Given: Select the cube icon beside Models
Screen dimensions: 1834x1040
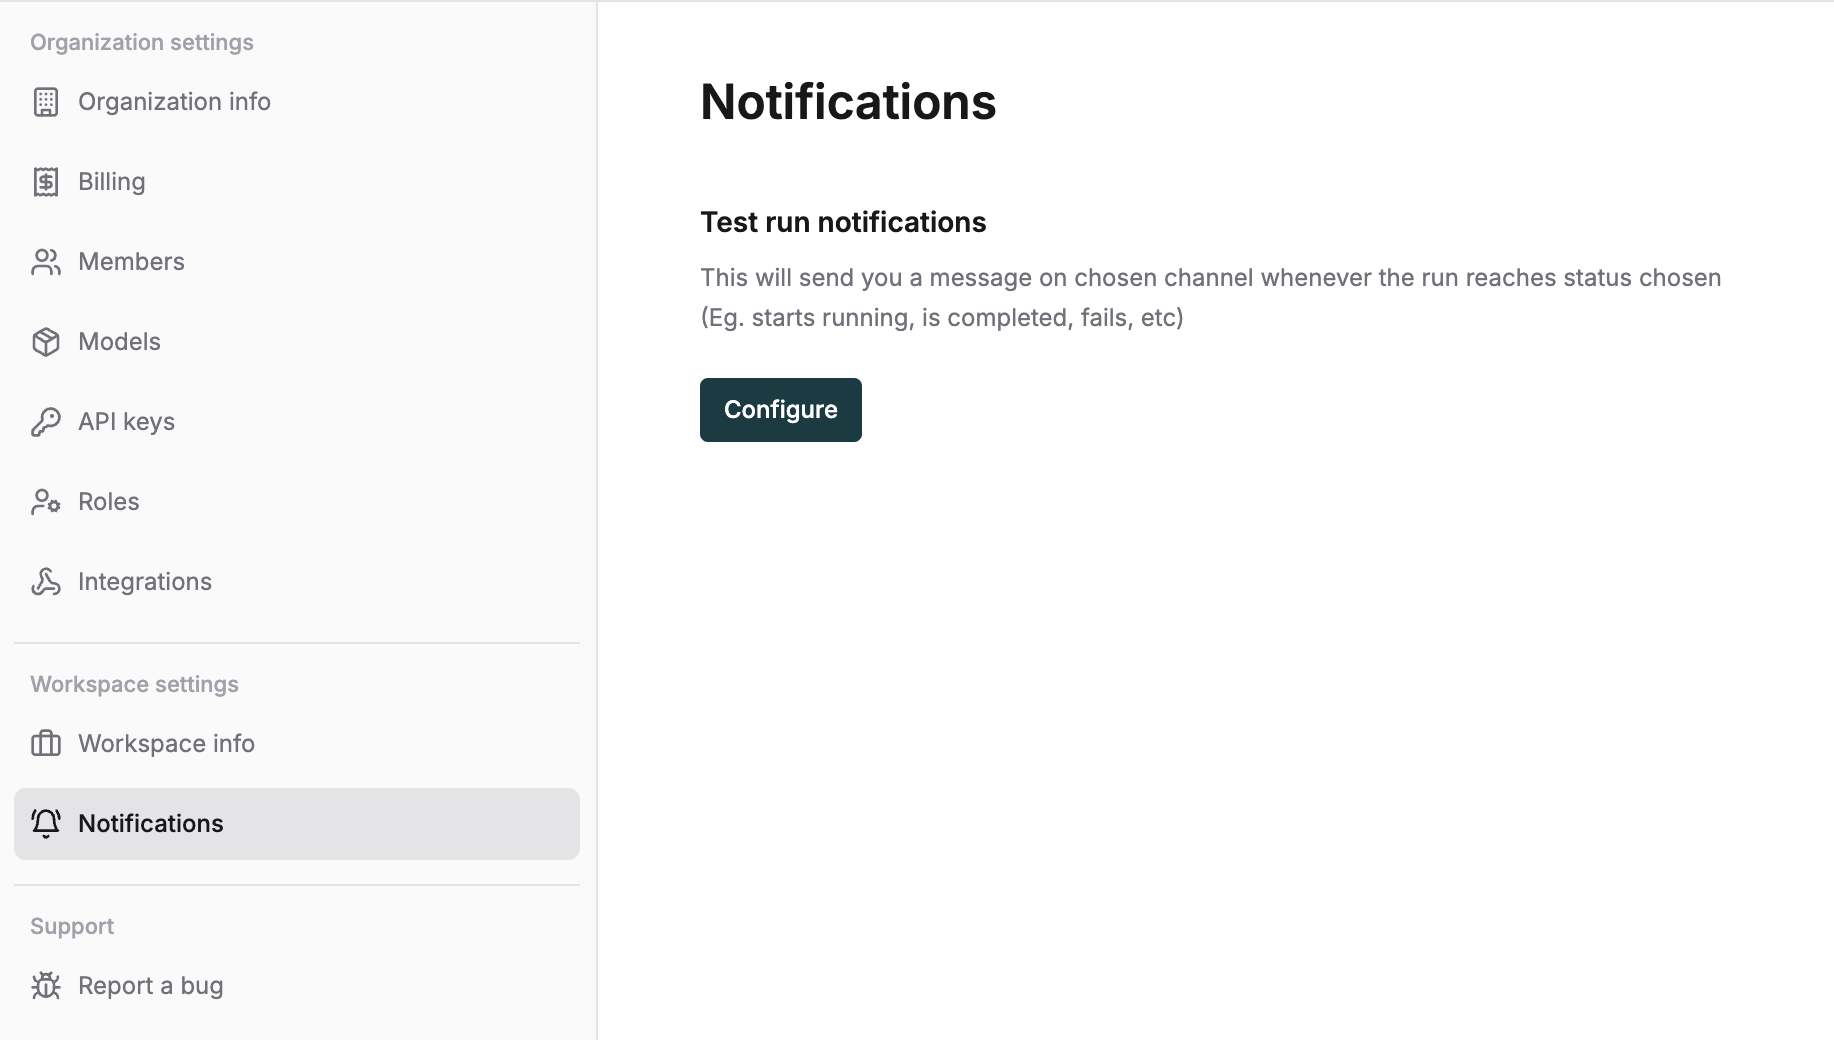Looking at the screenshot, I should point(46,341).
